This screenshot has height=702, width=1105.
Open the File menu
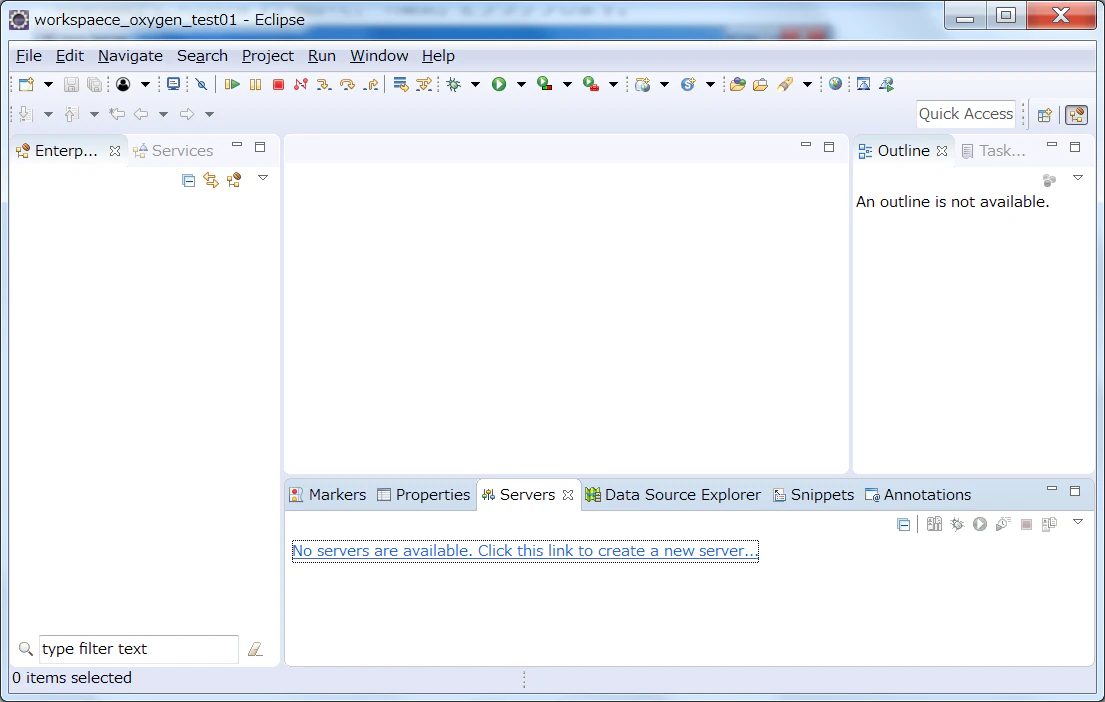click(29, 56)
